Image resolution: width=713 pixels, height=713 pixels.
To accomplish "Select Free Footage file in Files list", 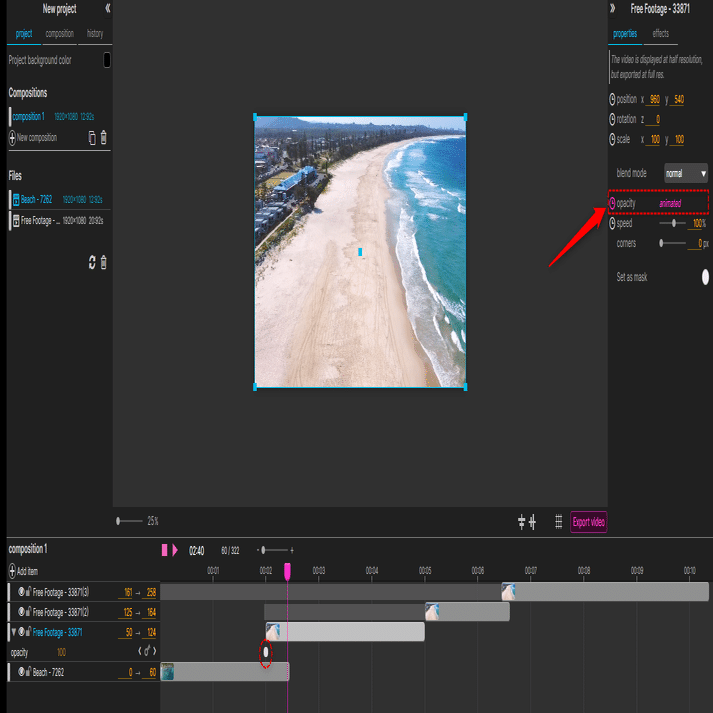I will [58, 221].
